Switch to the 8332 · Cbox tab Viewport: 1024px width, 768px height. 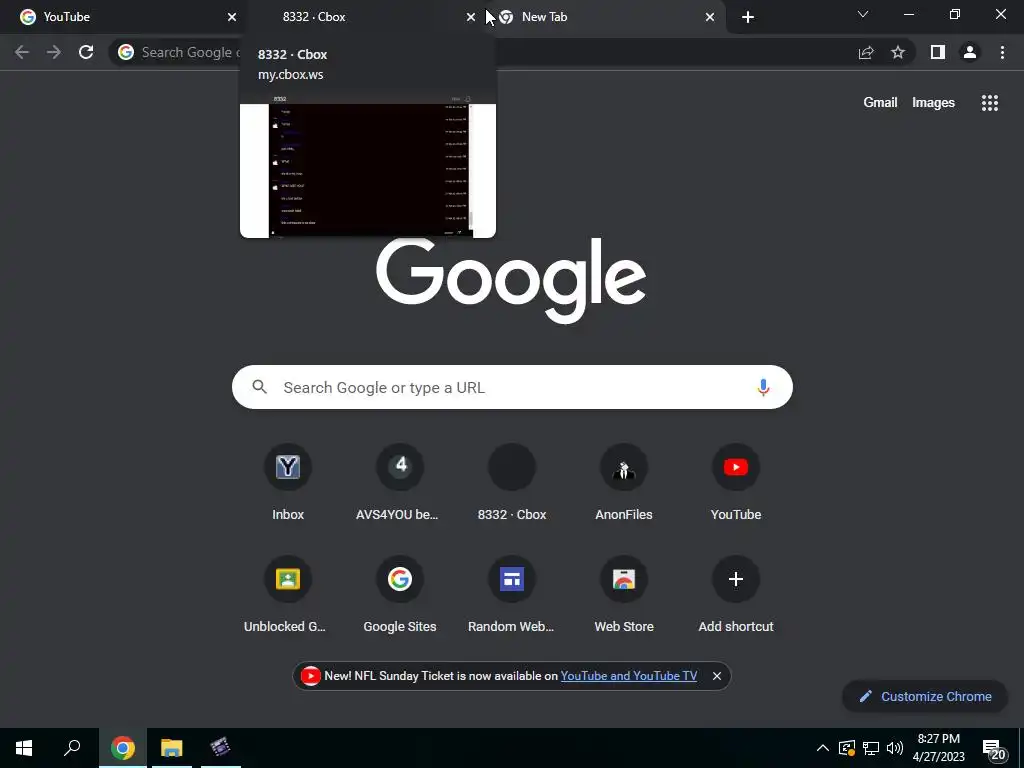tap(363, 17)
